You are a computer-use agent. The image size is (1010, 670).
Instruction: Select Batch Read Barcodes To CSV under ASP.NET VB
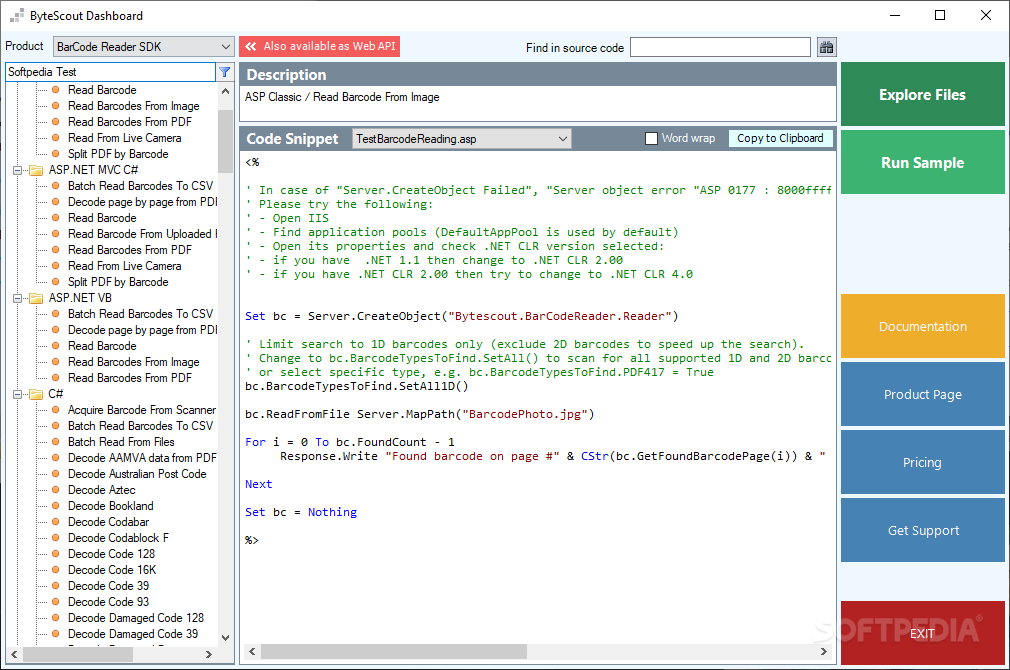point(140,314)
